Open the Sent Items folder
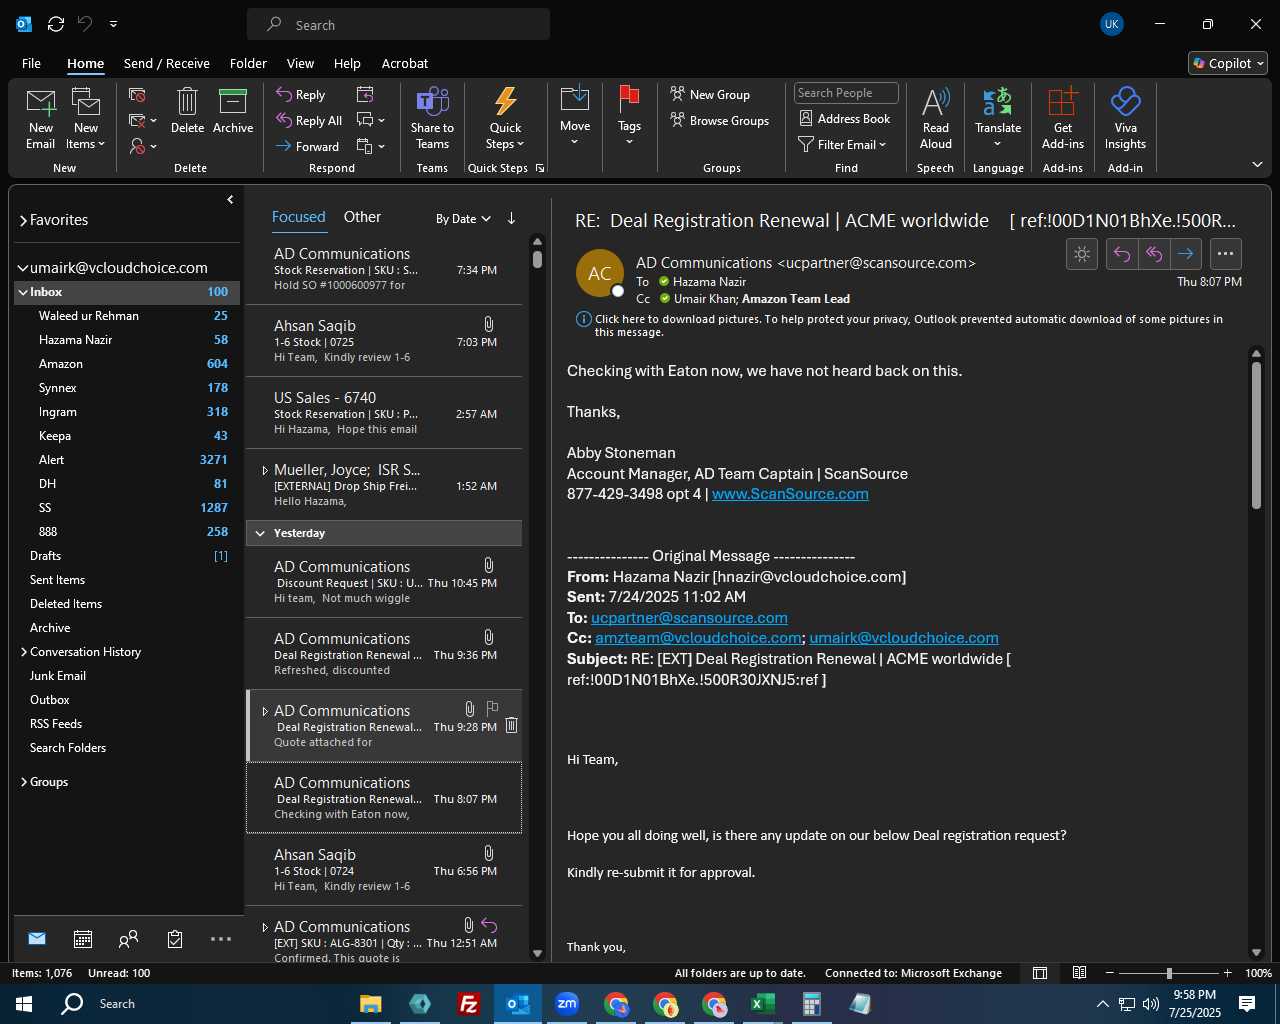1280x1024 pixels. pyautogui.click(x=127, y=580)
